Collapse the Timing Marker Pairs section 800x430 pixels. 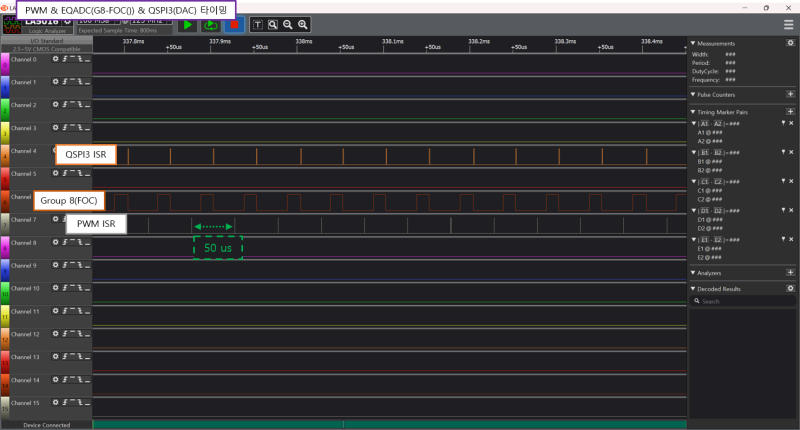coord(693,111)
